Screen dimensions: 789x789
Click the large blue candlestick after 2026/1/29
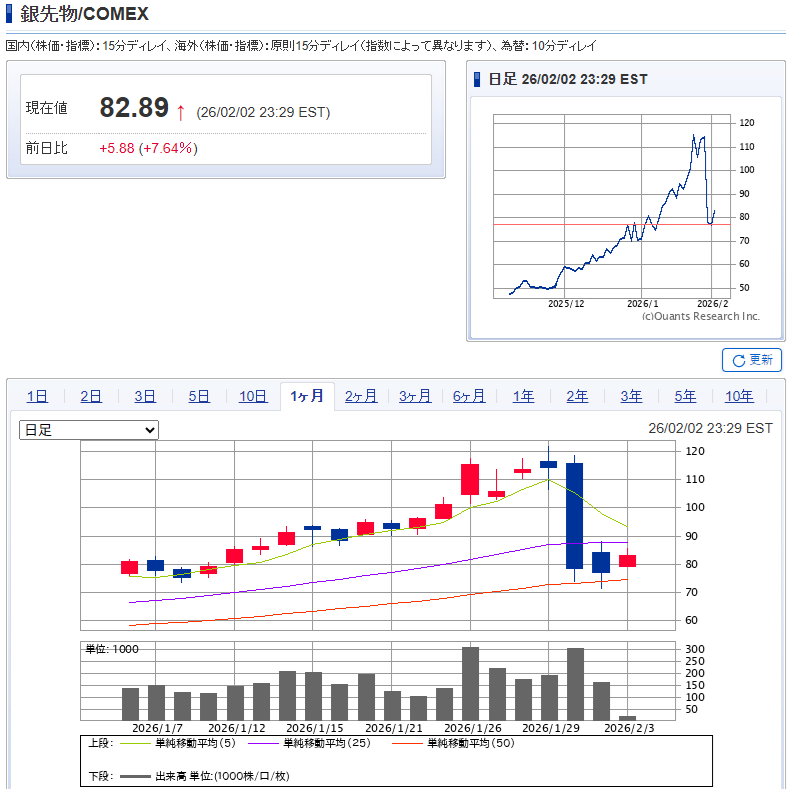574,515
